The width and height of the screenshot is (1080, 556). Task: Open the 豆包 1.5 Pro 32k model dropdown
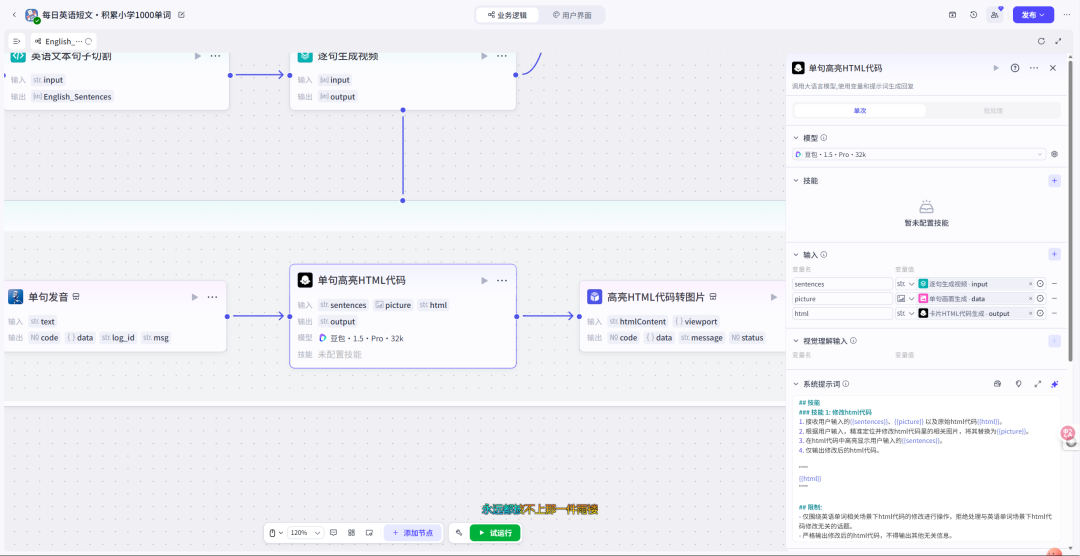918,155
